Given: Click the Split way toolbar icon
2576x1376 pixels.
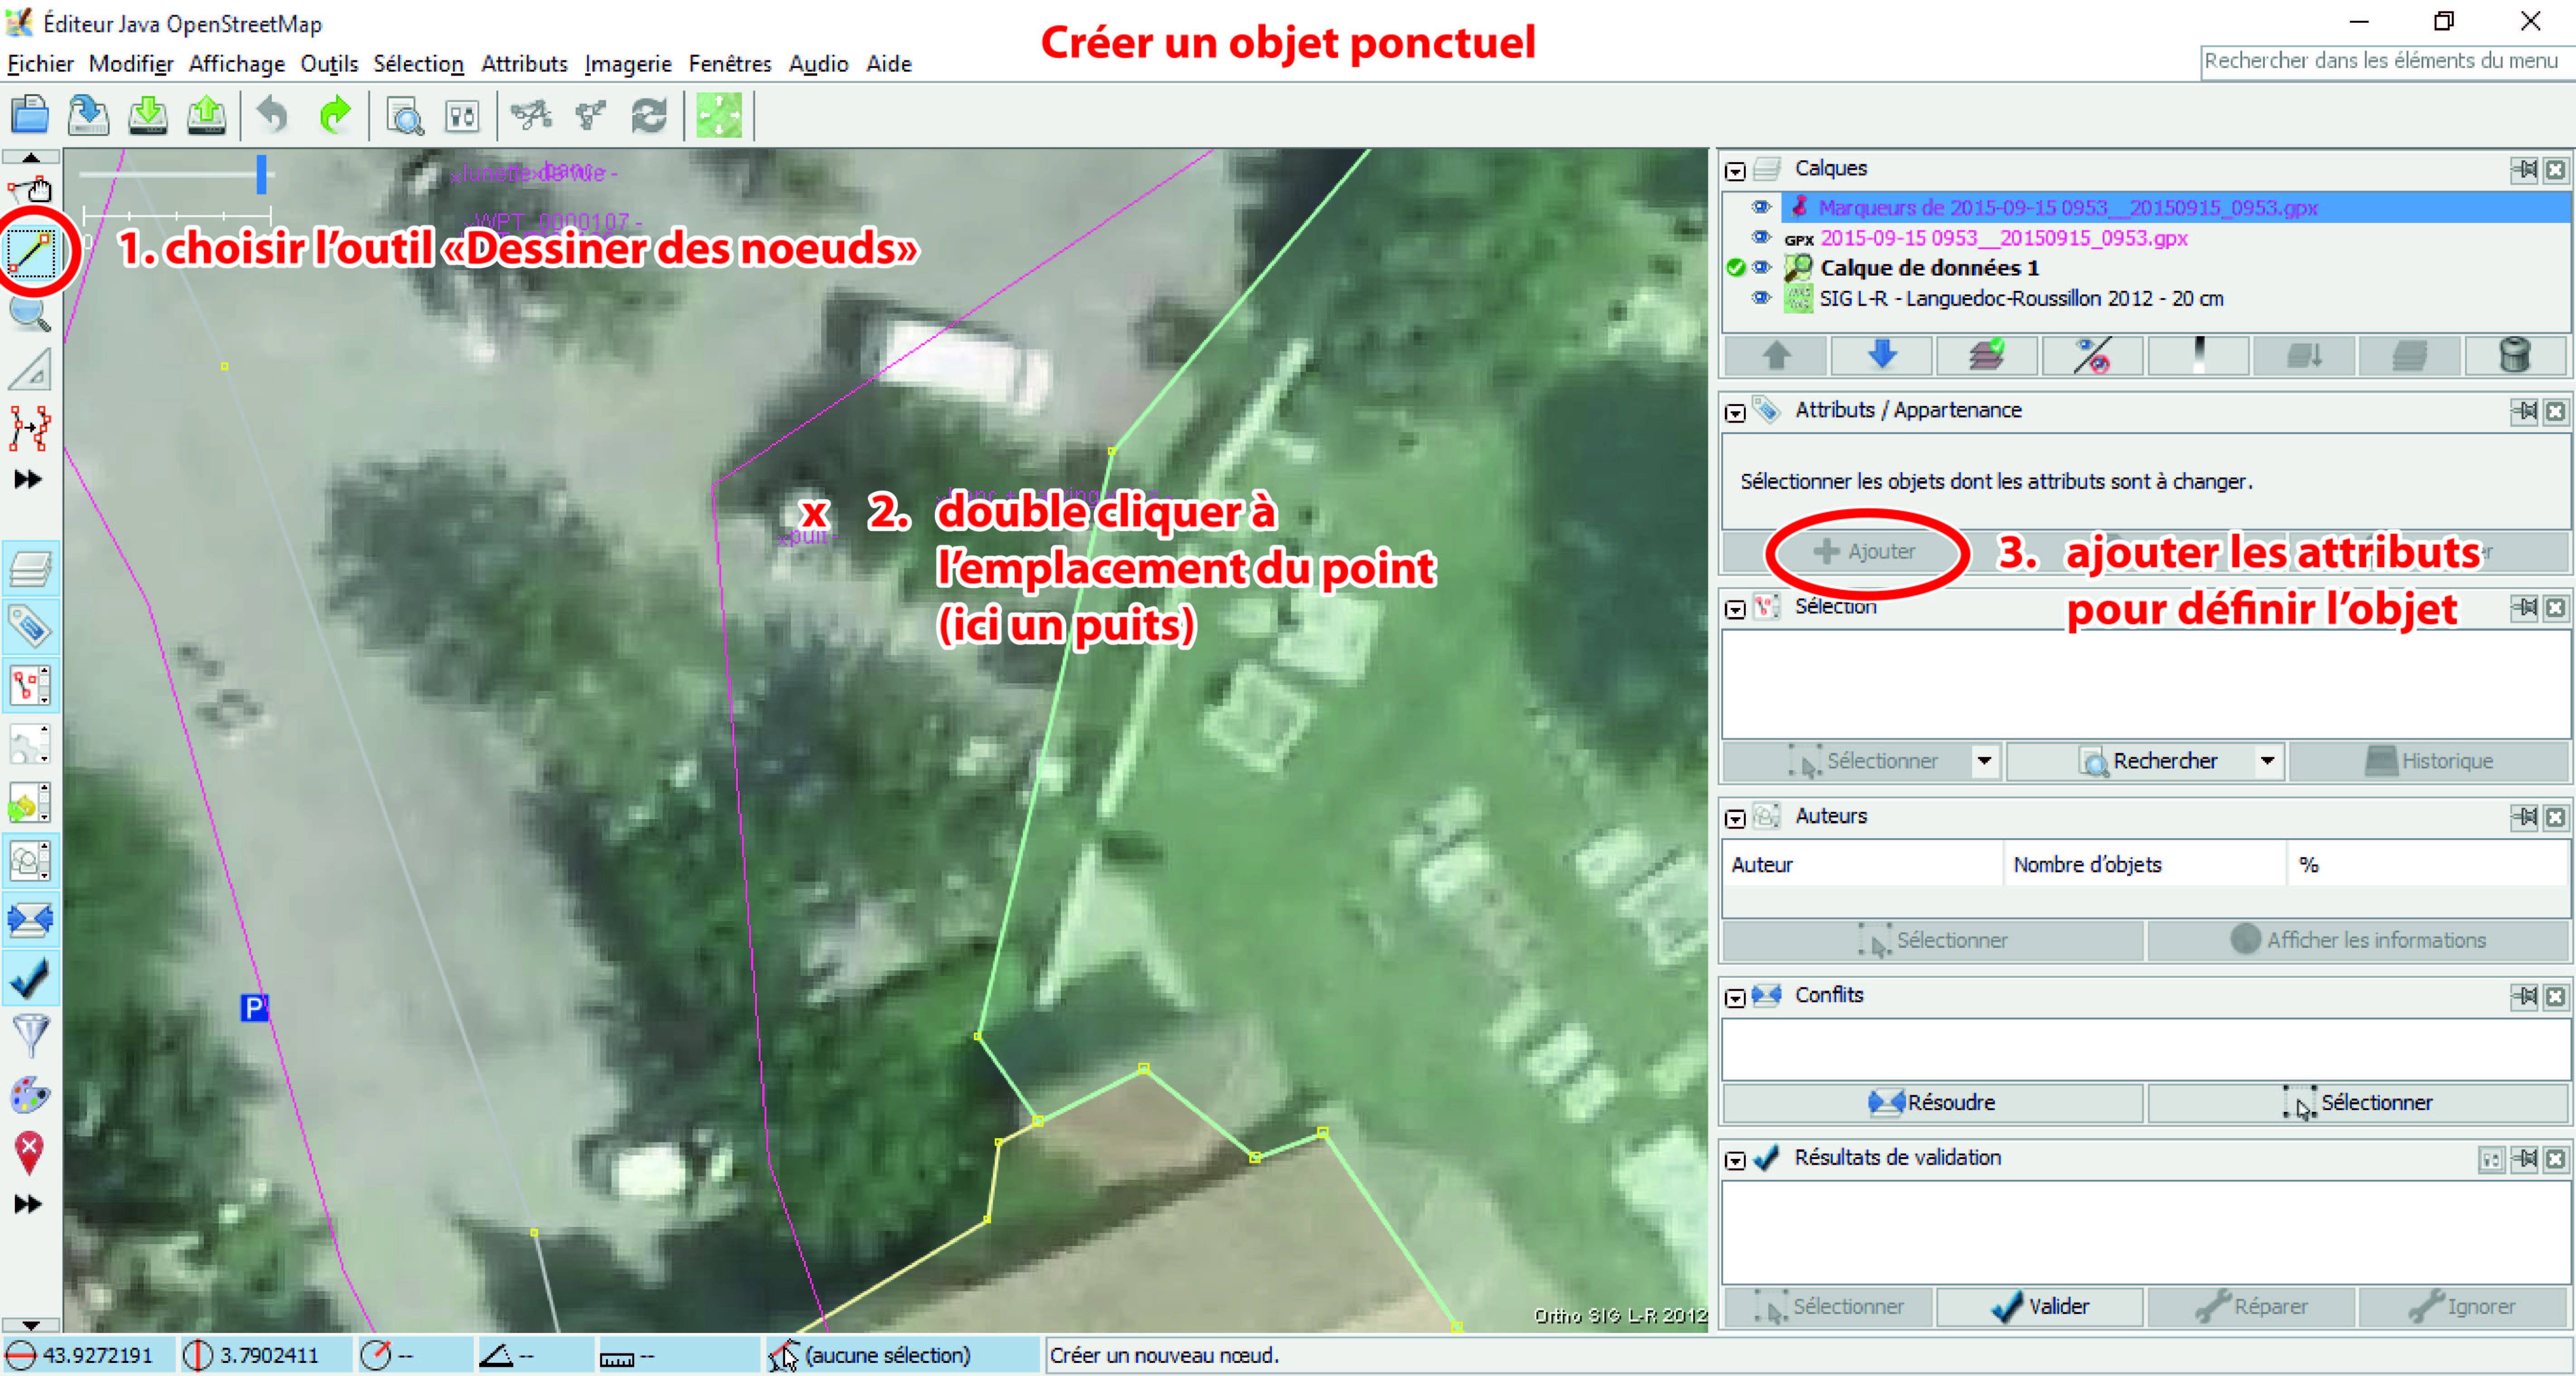Looking at the screenshot, I should (x=531, y=116).
